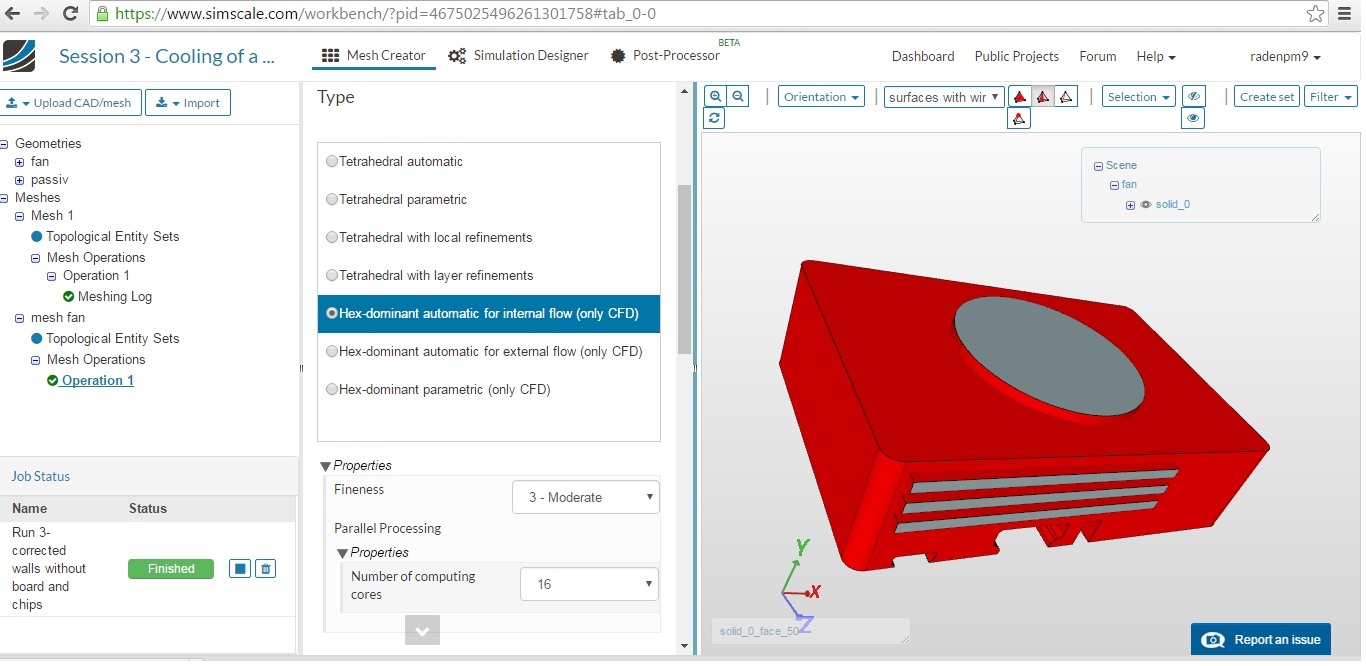Switch to the Mesh Creator tab

click(x=374, y=56)
